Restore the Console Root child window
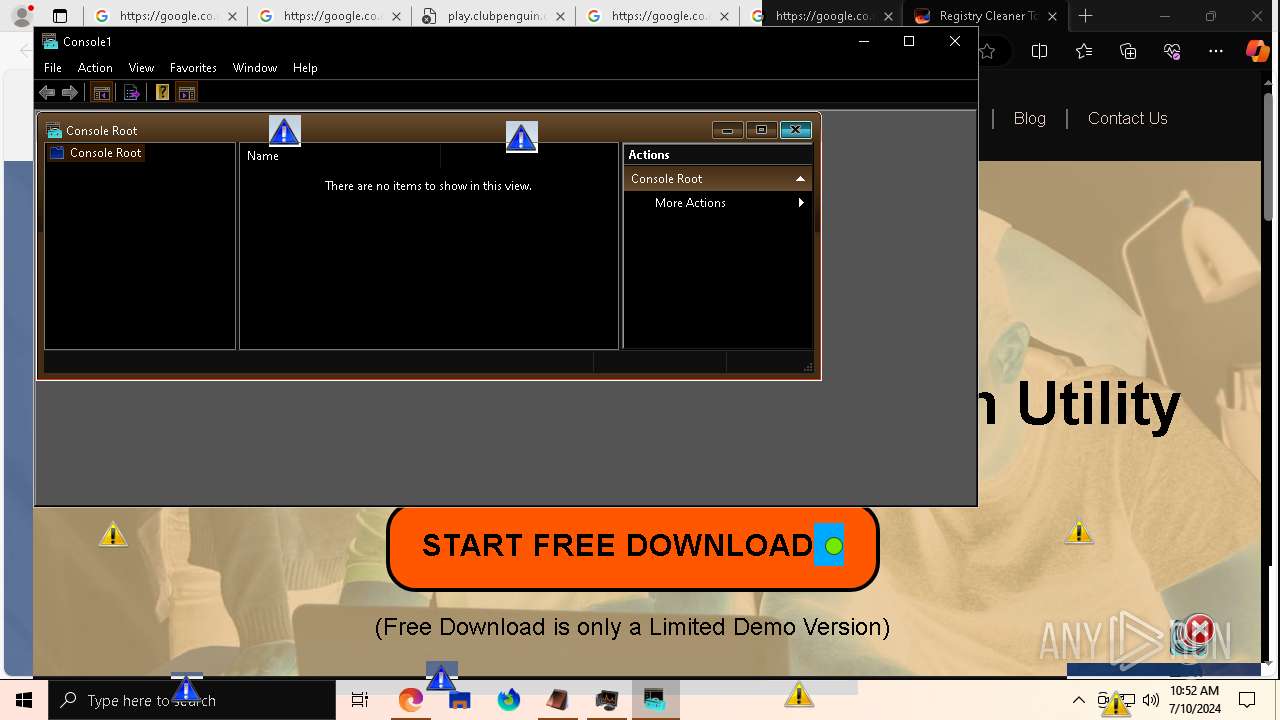This screenshot has width=1280, height=720. 761,130
